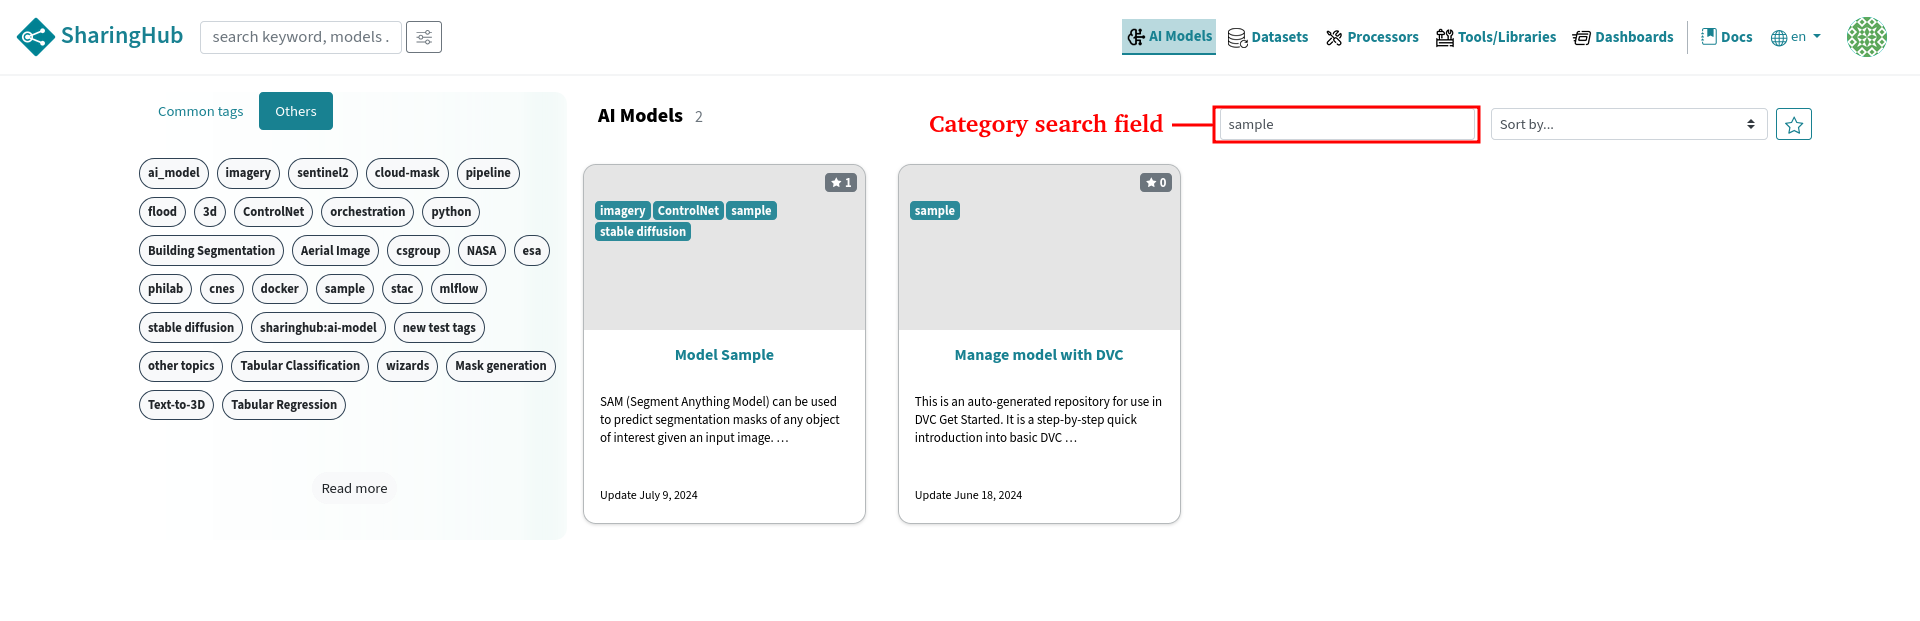
Task: Switch to the Common tags tab
Action: (200, 112)
